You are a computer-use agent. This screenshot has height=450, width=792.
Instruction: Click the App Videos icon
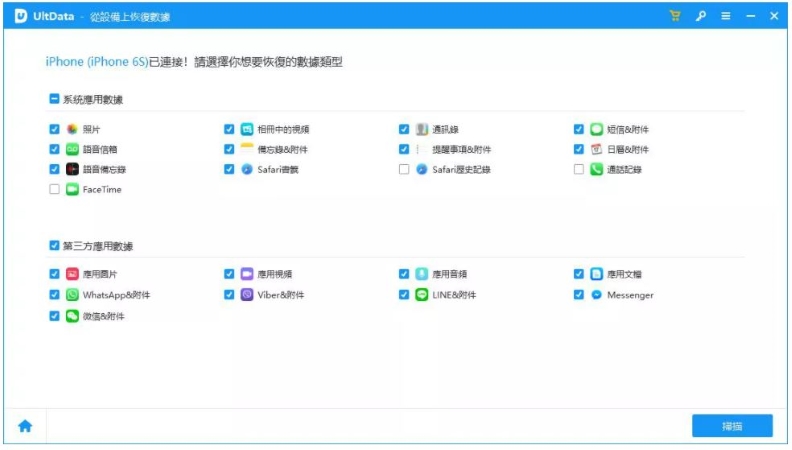coord(246,274)
